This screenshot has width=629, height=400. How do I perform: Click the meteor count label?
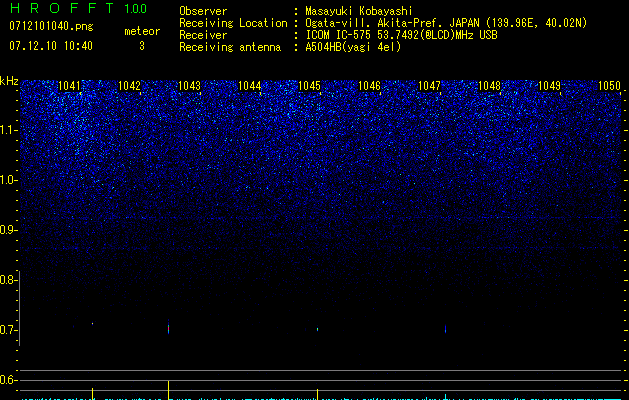(142, 31)
